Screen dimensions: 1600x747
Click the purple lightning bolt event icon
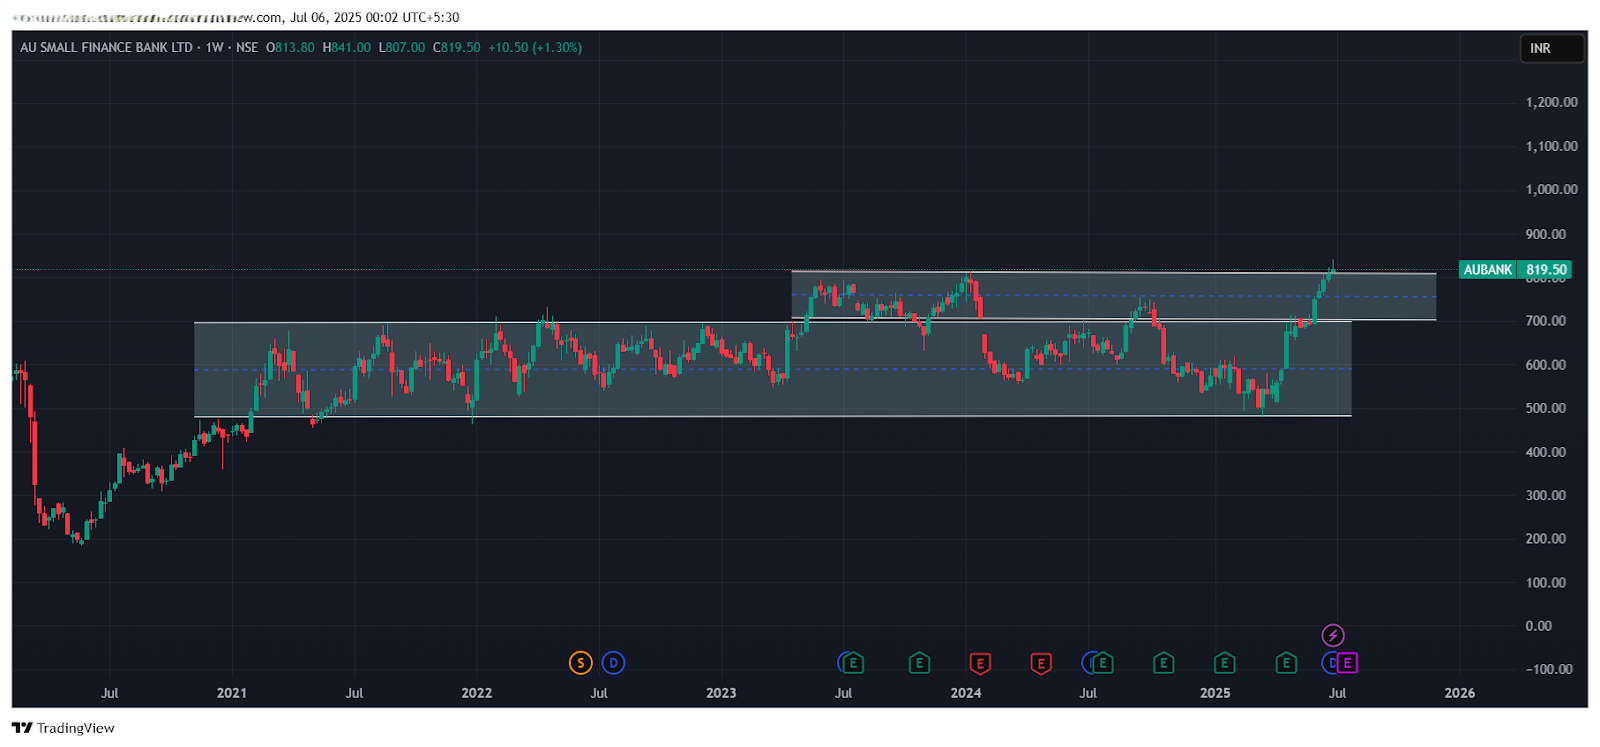[1333, 635]
